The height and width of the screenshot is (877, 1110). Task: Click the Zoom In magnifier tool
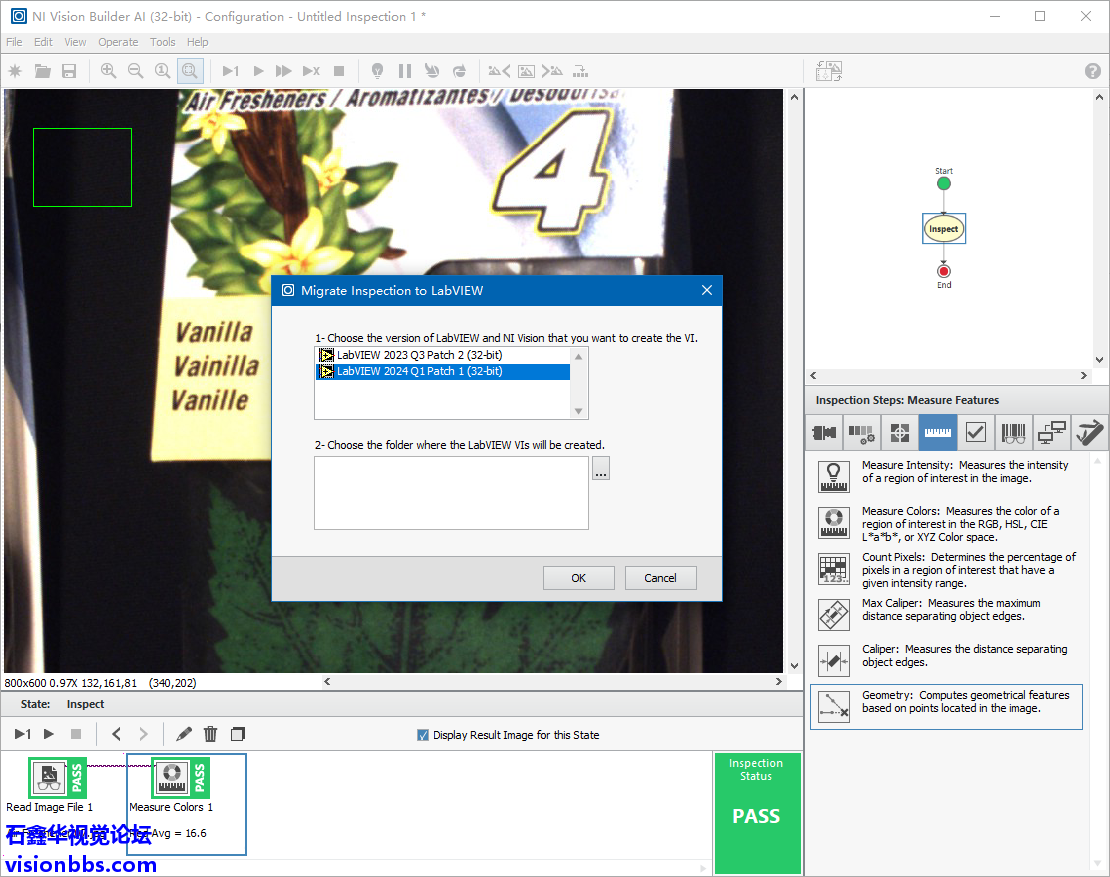108,71
